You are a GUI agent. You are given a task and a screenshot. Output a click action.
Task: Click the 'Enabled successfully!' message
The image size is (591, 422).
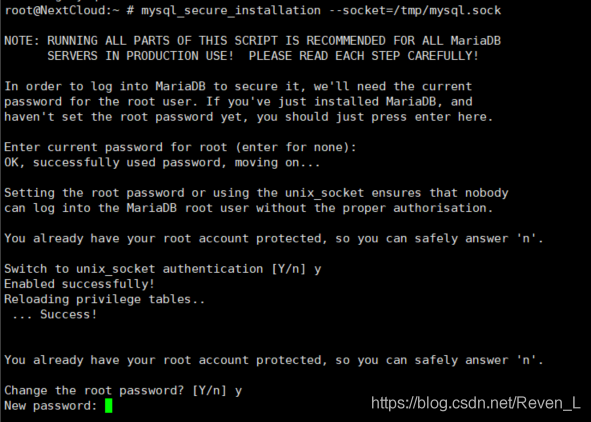[80, 284]
